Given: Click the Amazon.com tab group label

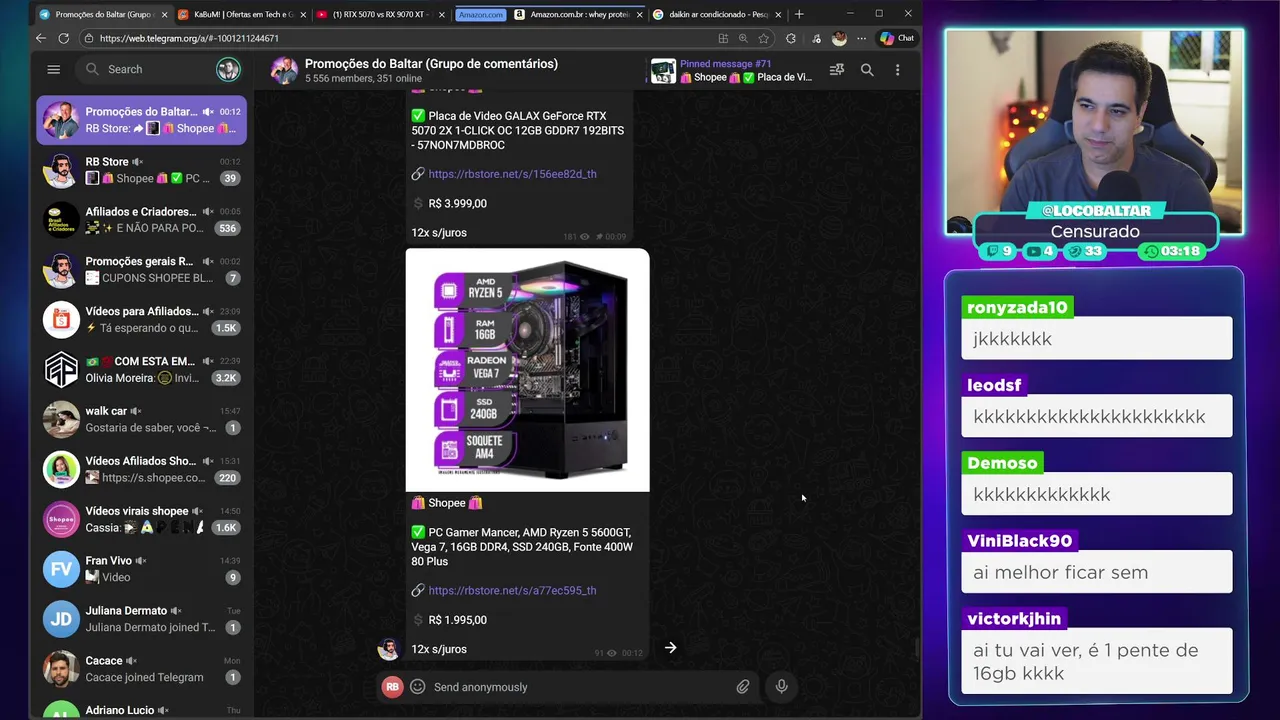Looking at the screenshot, I should (x=481, y=15).
